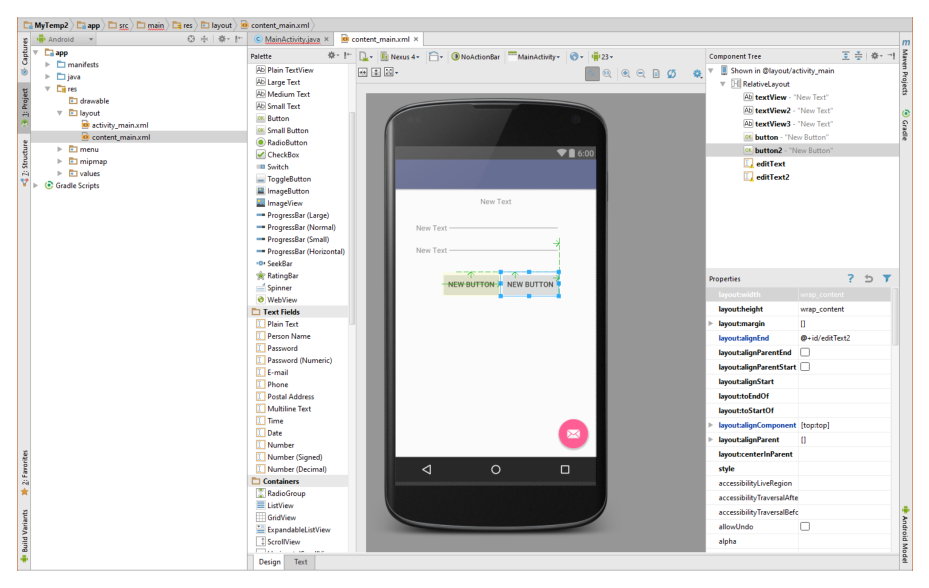Open the Maven Projects side tab
The width and height of the screenshot is (929, 588).
(905, 68)
